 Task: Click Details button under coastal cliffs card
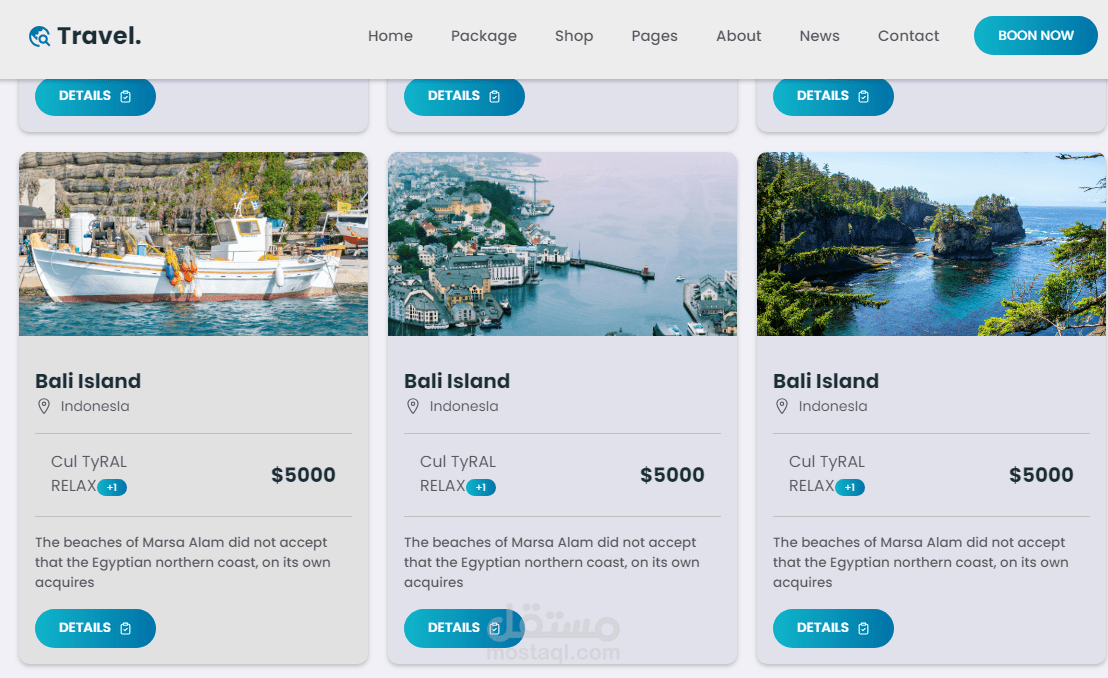pyautogui.click(x=833, y=628)
